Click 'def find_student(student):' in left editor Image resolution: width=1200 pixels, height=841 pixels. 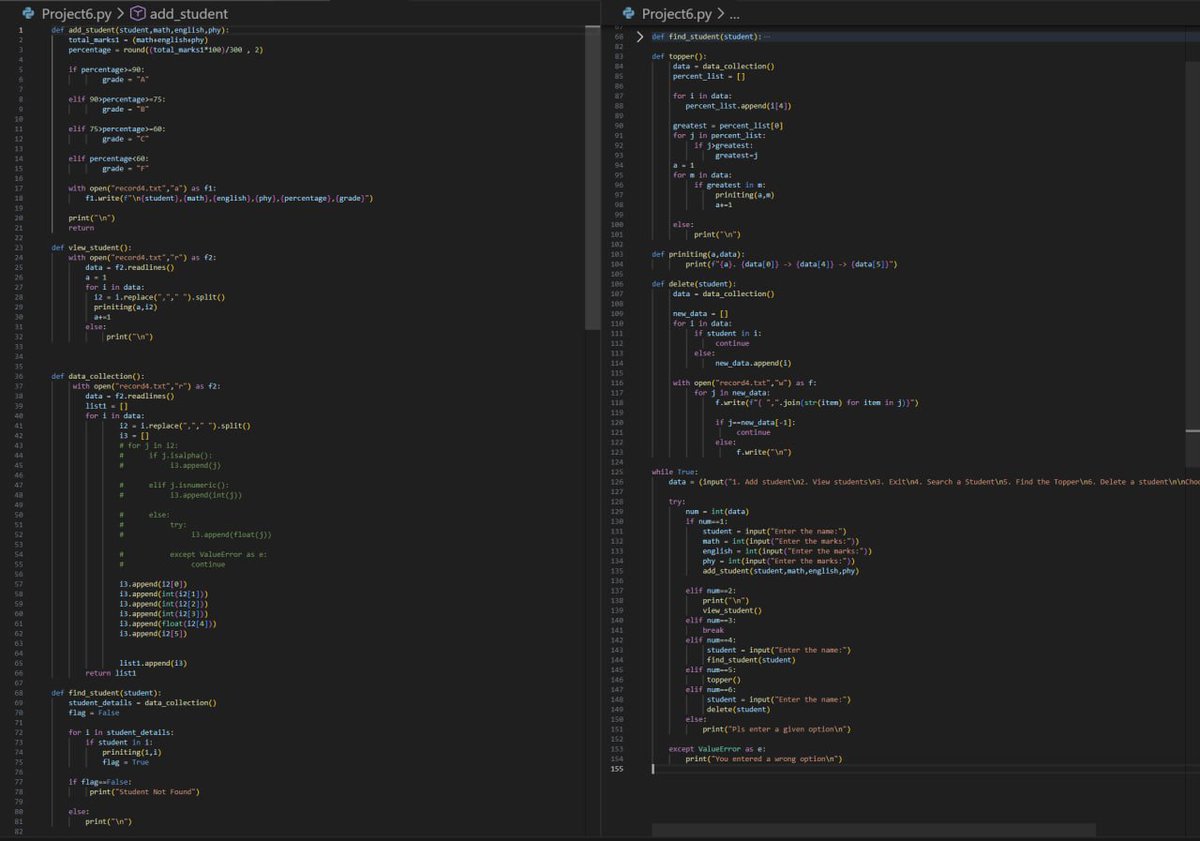106,693
